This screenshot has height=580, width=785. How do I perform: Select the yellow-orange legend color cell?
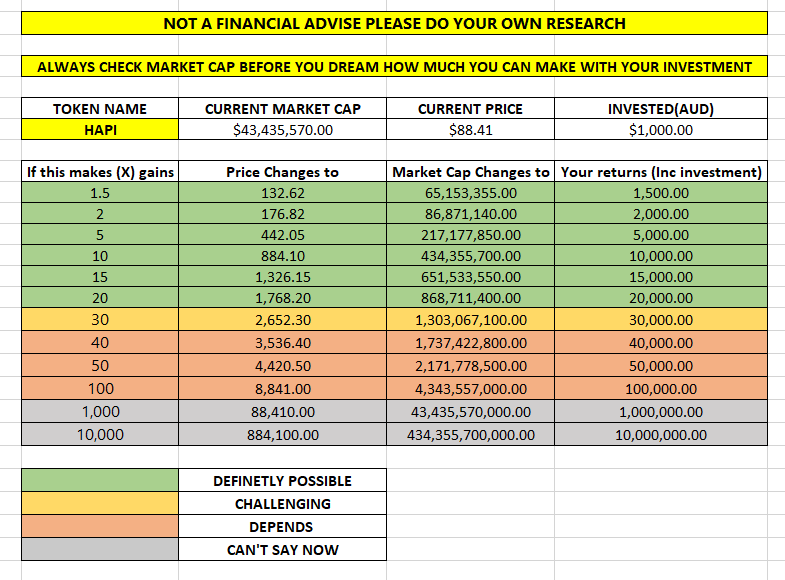point(100,503)
